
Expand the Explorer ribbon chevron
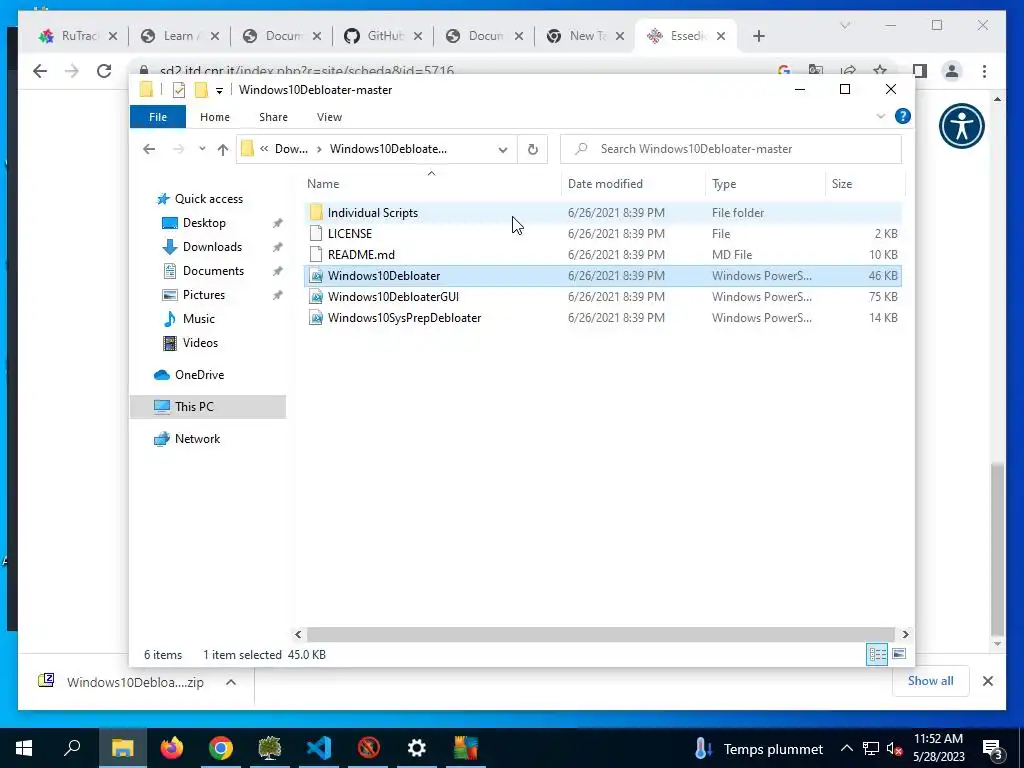(x=880, y=116)
